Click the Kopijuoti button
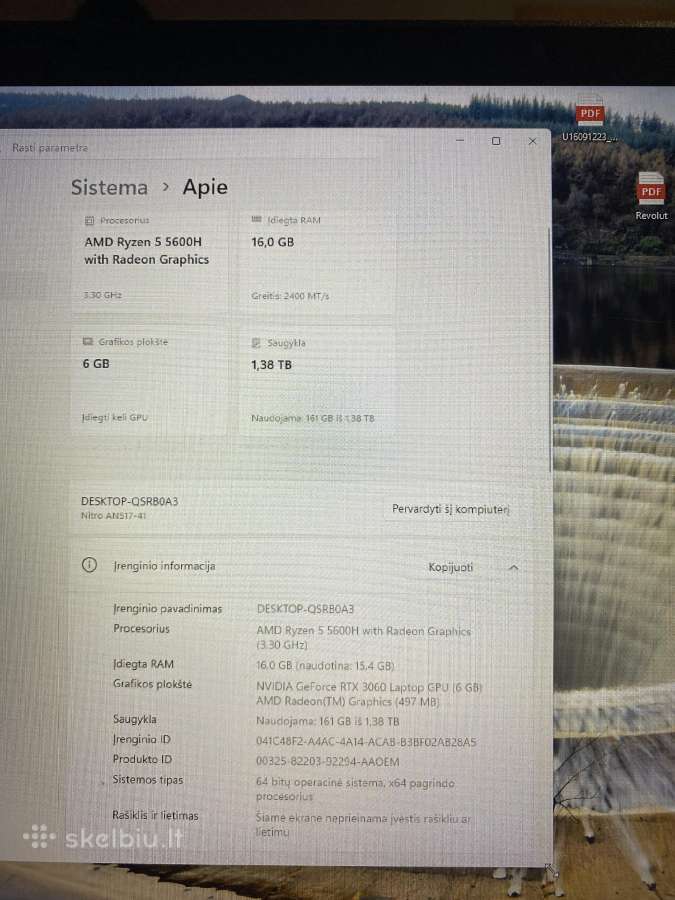Image resolution: width=675 pixels, height=900 pixels. click(x=451, y=567)
